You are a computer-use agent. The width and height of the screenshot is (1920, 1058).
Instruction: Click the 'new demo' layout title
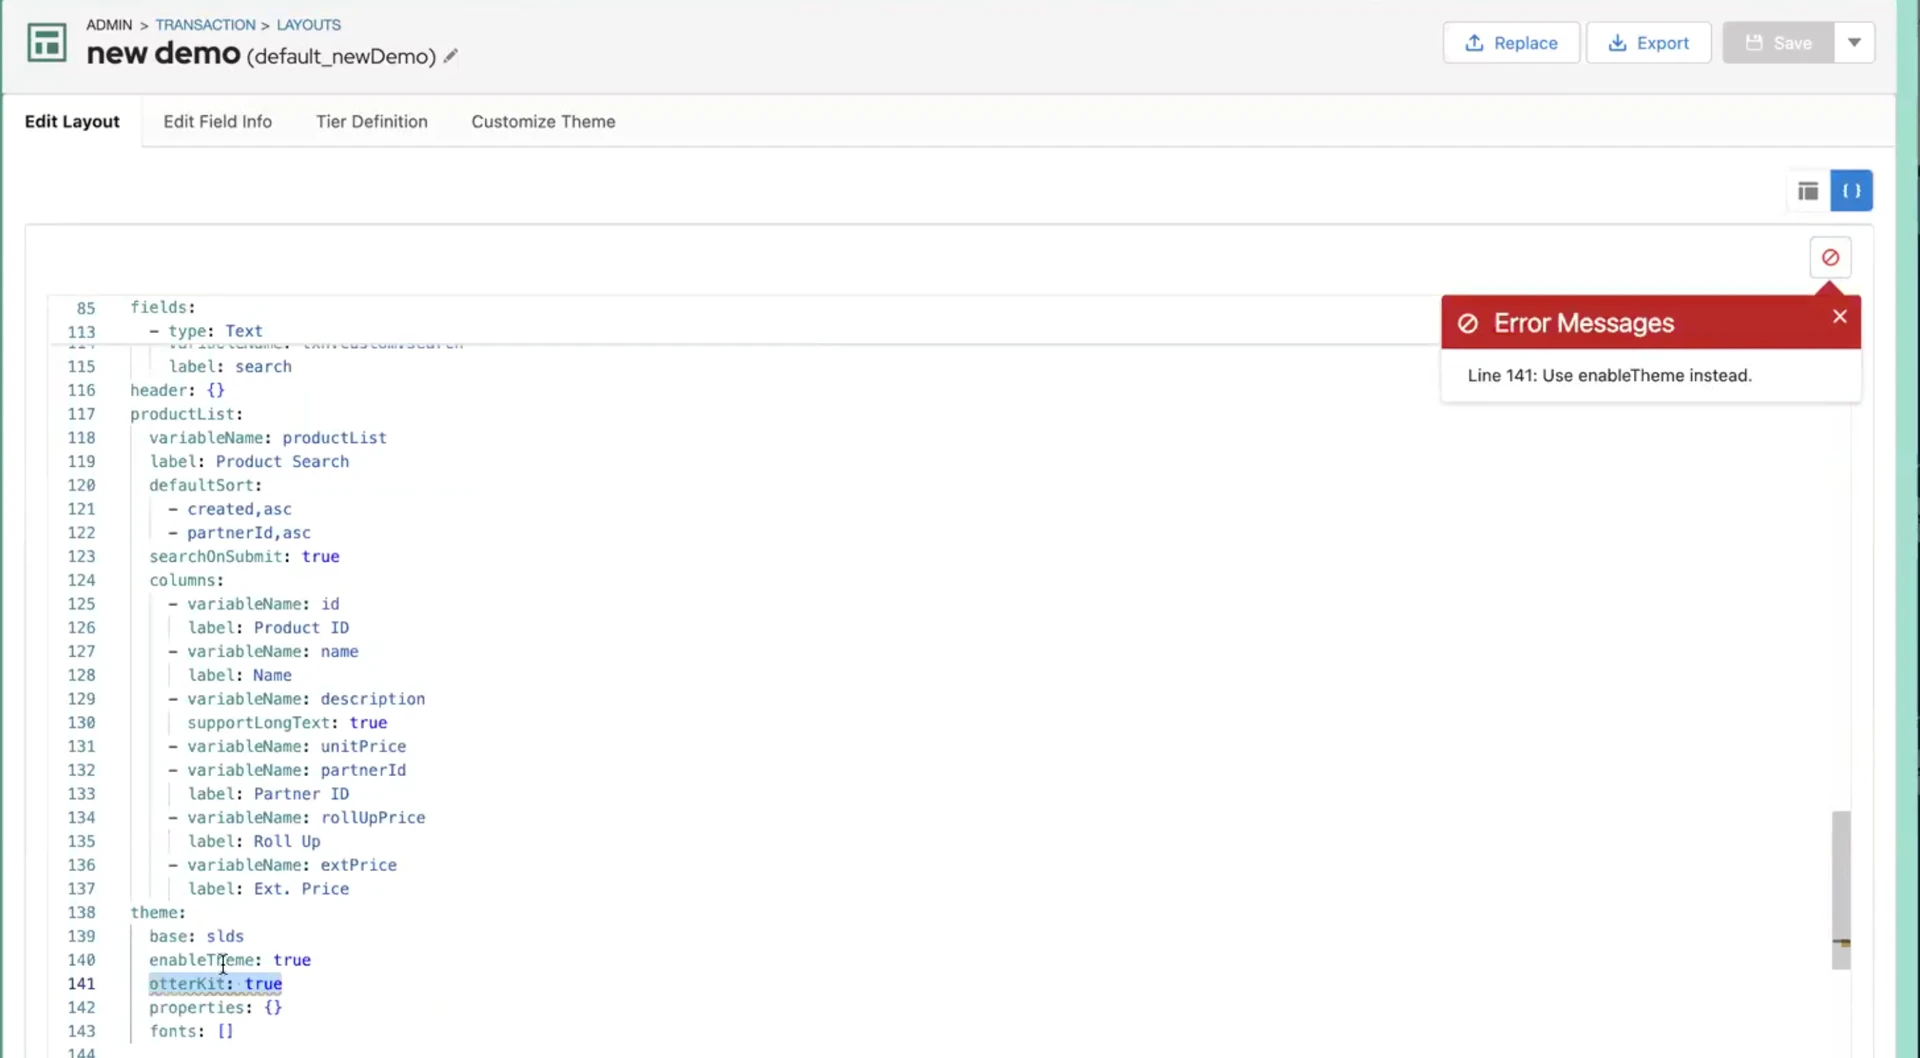[x=163, y=54]
